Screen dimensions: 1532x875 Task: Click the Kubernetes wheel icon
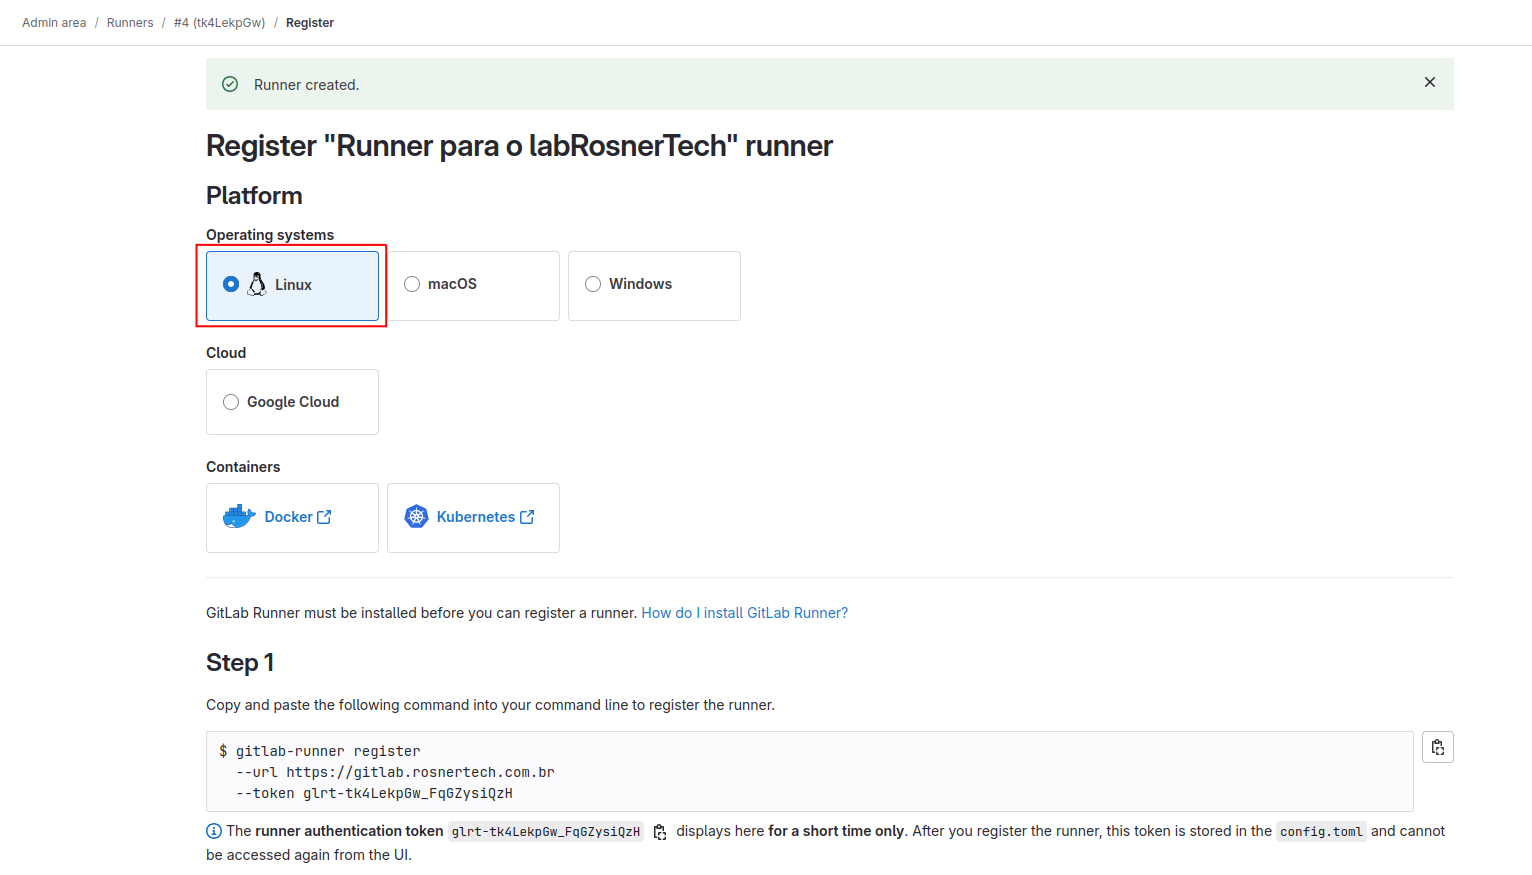pyautogui.click(x=416, y=516)
